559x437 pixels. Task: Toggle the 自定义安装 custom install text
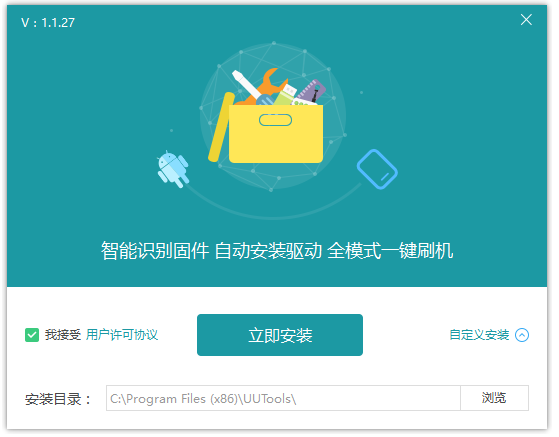479,335
